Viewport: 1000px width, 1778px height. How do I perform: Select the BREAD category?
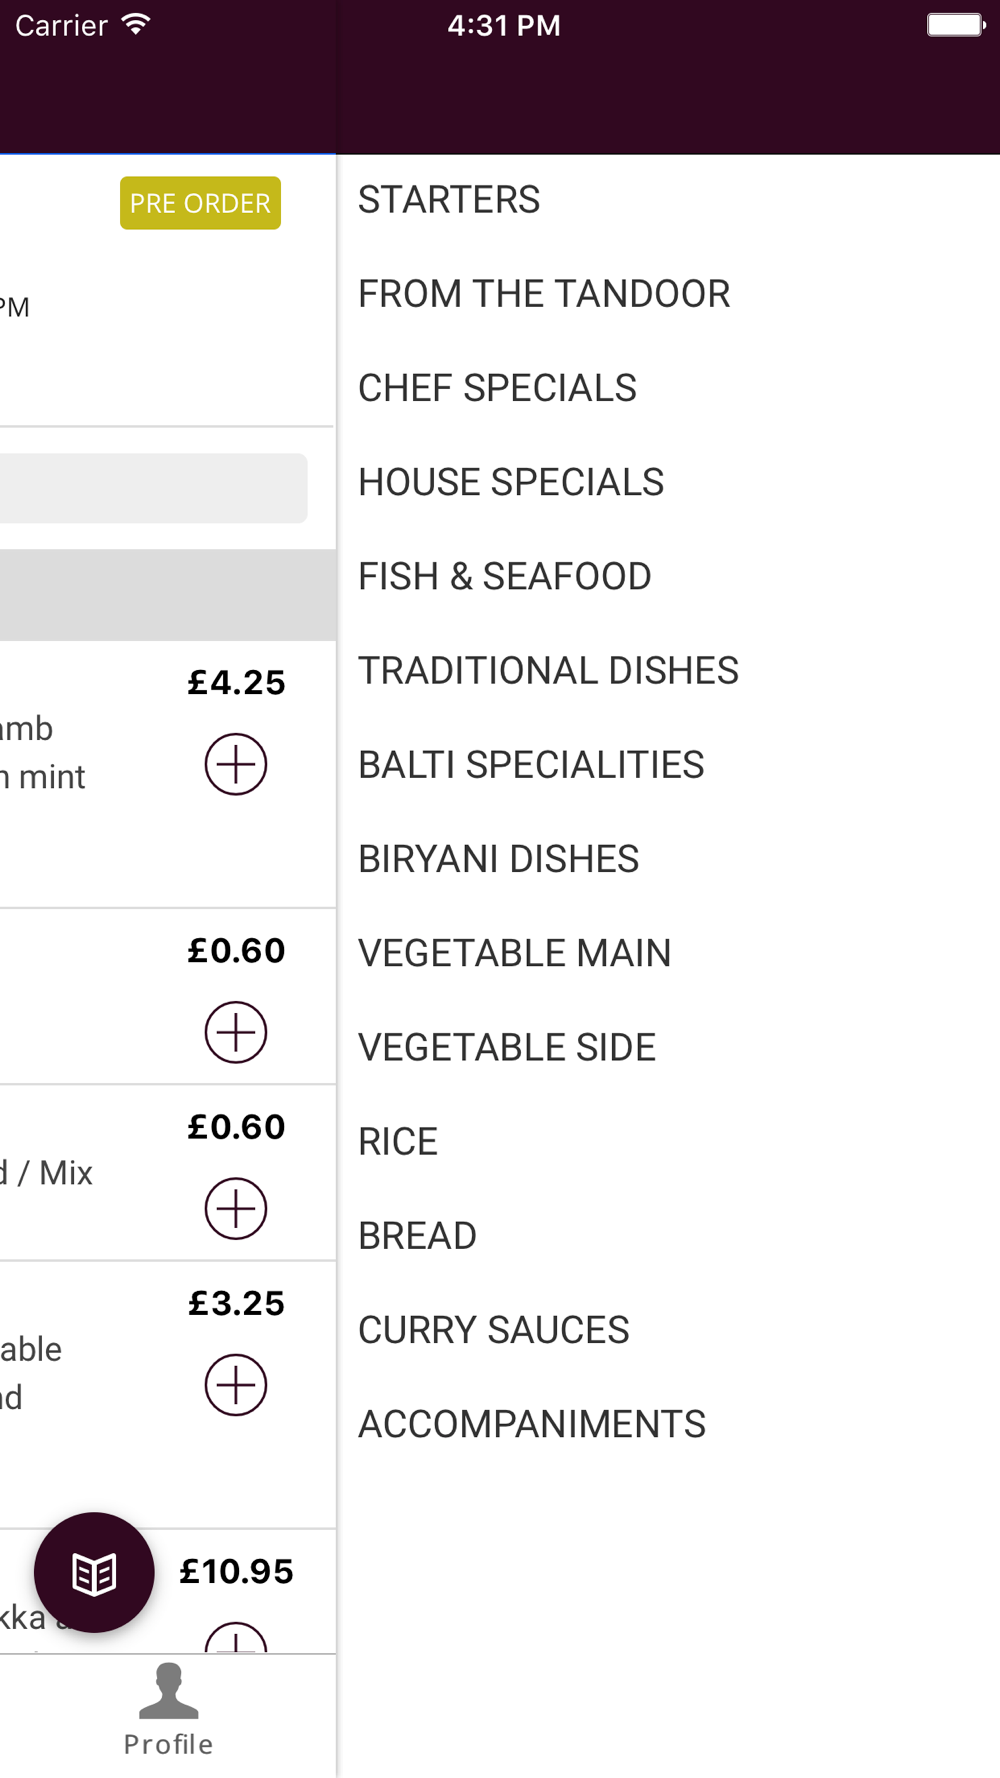click(417, 1236)
